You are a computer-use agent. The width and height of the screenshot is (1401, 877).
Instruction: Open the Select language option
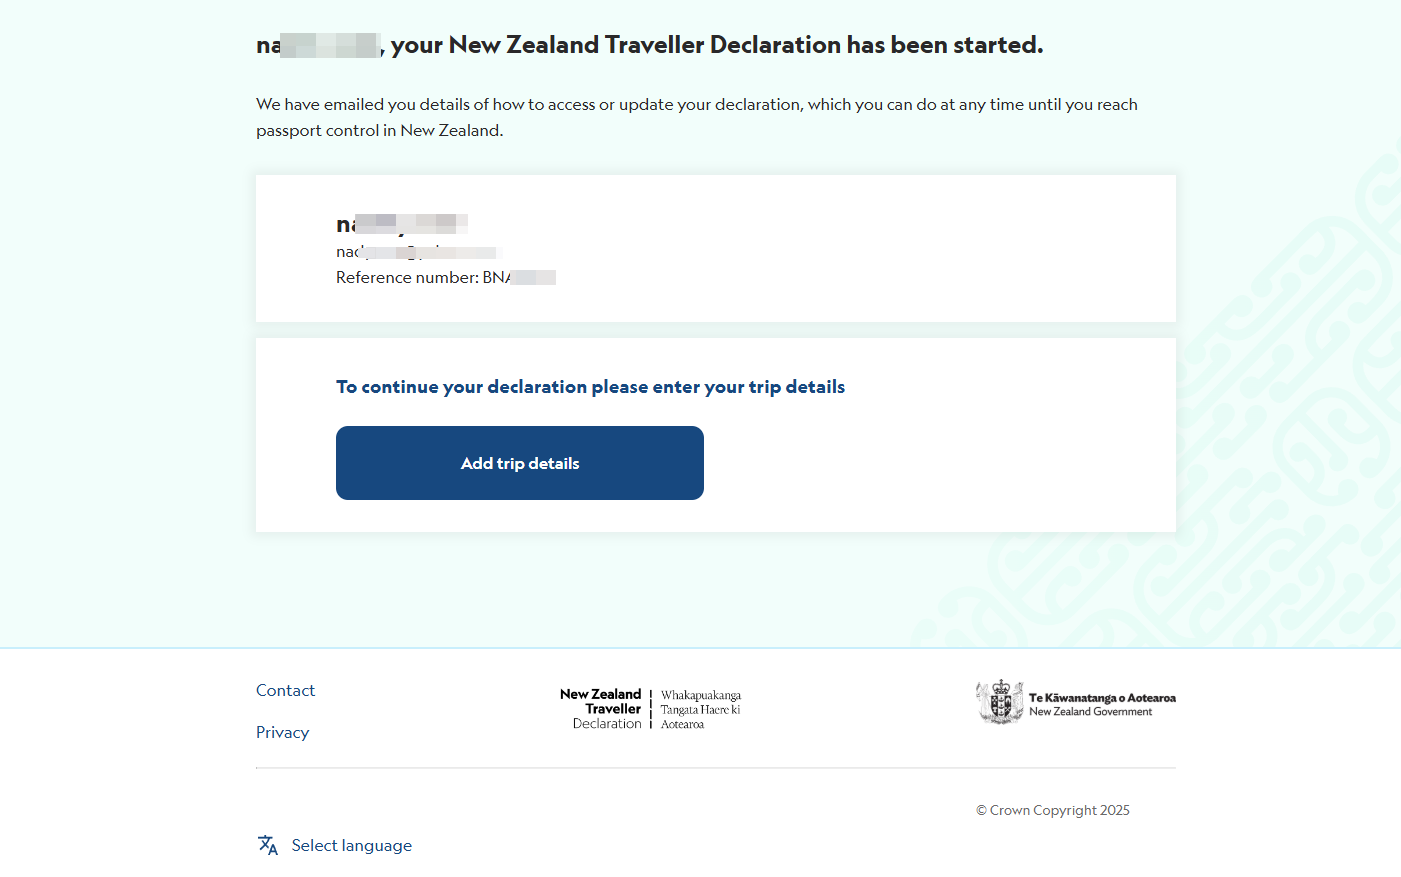click(x=351, y=845)
